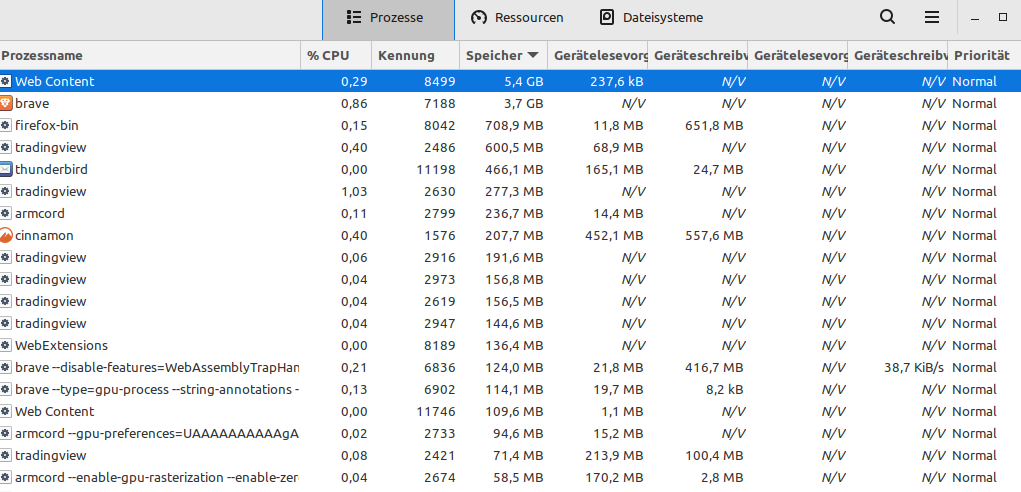The height and width of the screenshot is (492, 1021).
Task: Select tradingview process with ID 2486
Action: (510, 148)
